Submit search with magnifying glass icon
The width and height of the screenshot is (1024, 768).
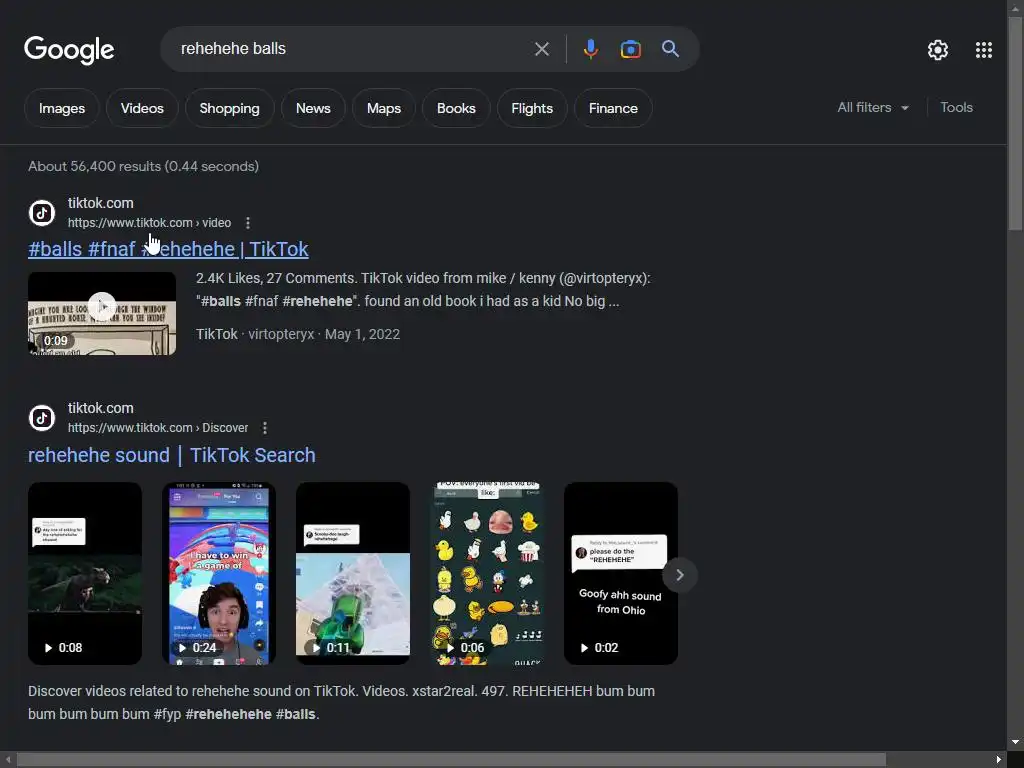click(x=670, y=49)
